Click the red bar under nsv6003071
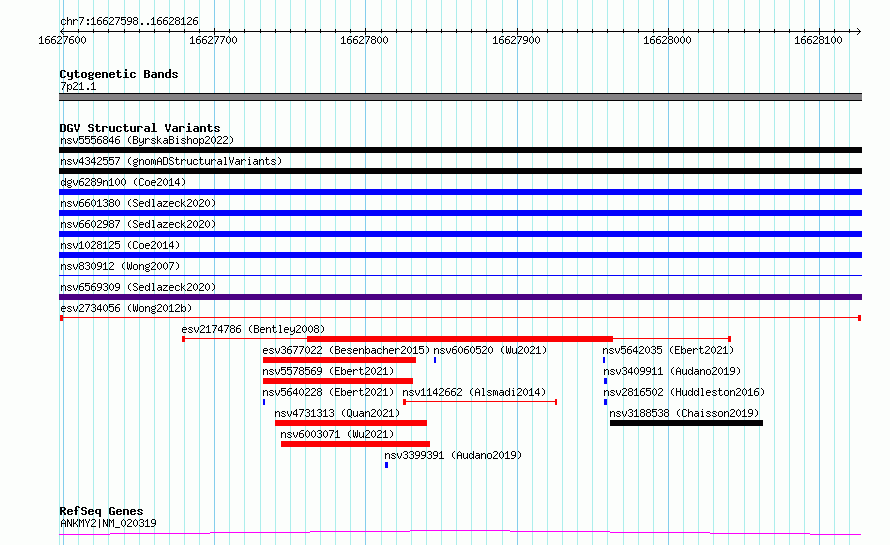The image size is (890, 545). click(355, 444)
